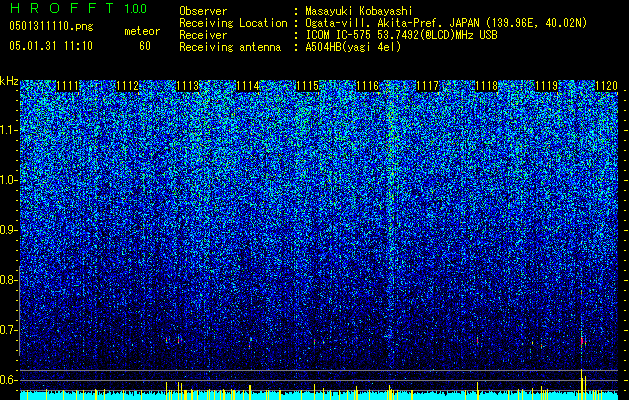This screenshot has width=629, height=400.
Task: Click time marker 1112
Action: point(128,86)
